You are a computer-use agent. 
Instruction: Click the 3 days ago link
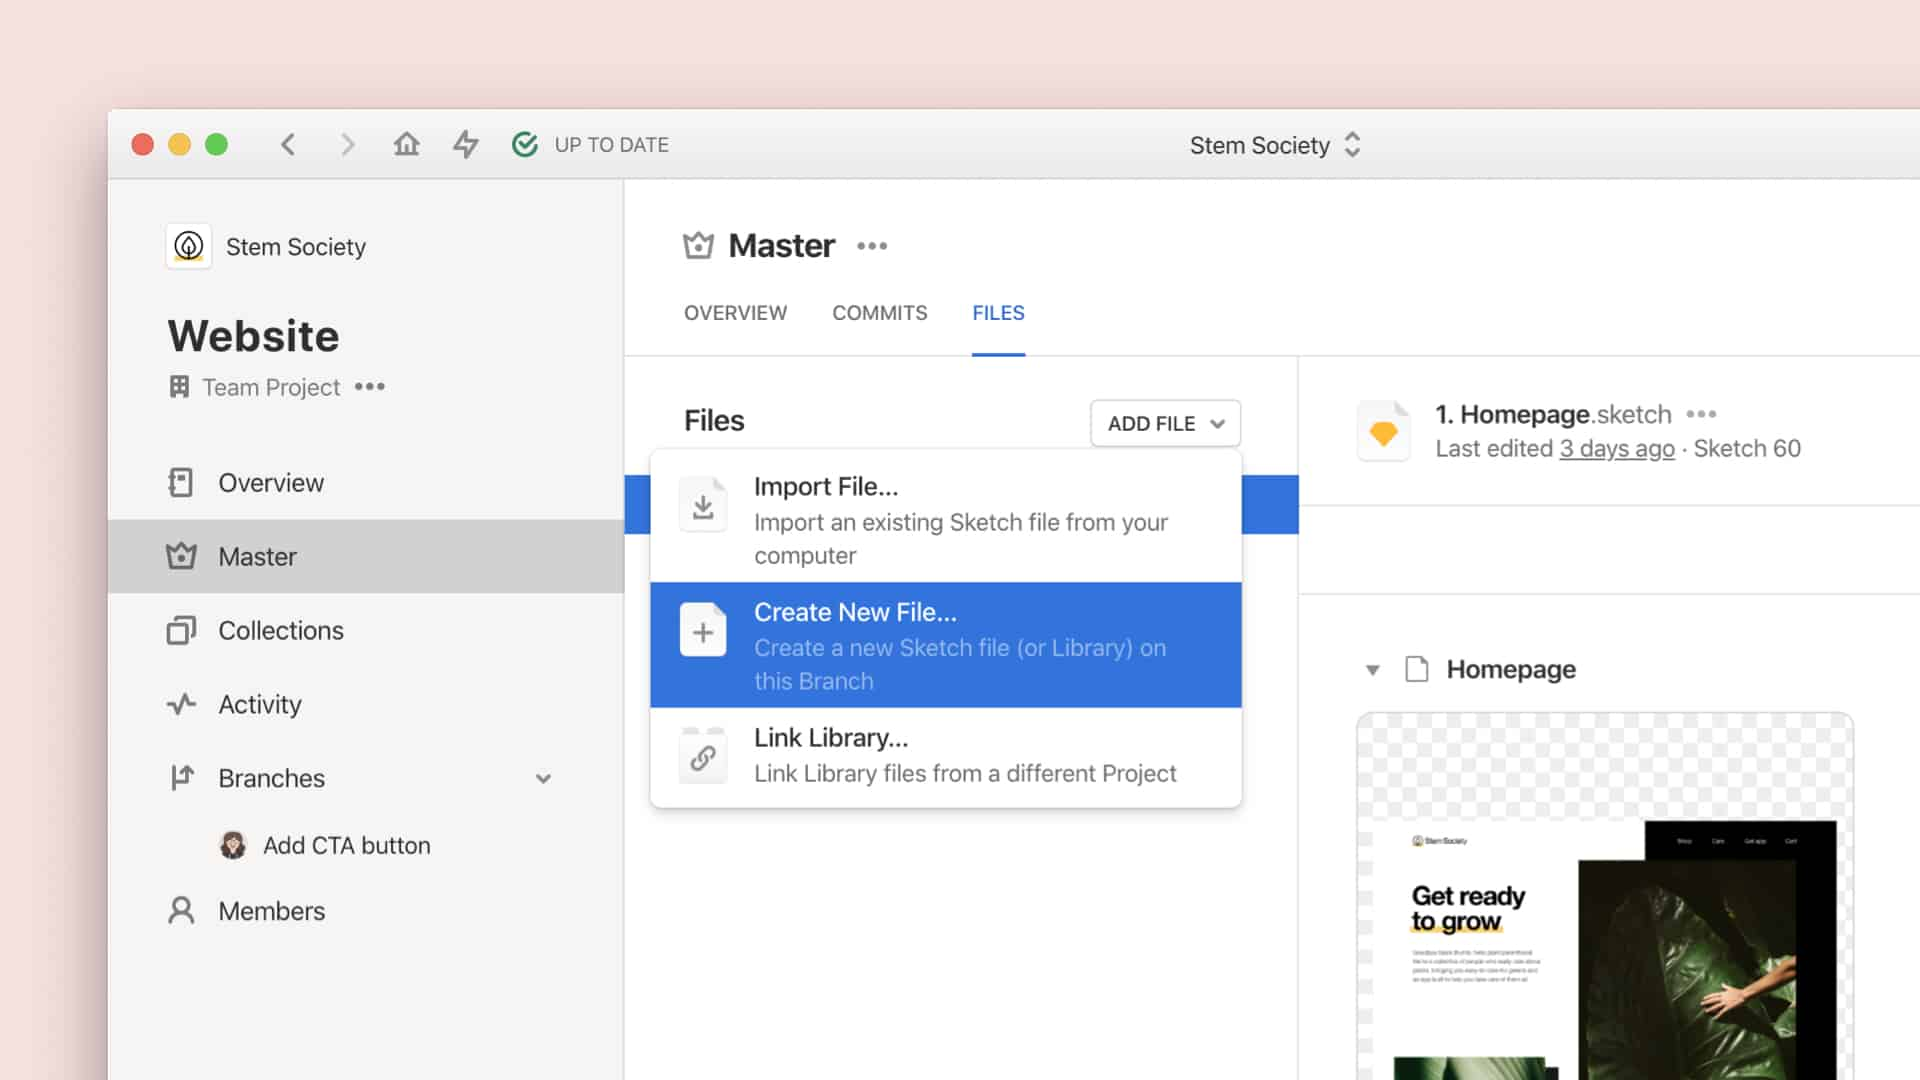(x=1616, y=449)
